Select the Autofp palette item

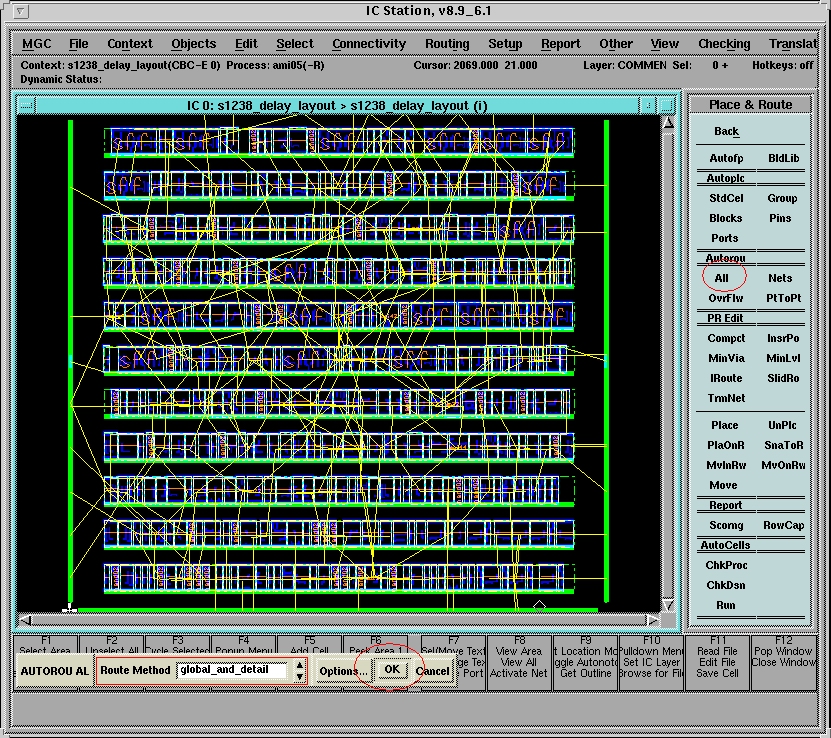click(726, 158)
